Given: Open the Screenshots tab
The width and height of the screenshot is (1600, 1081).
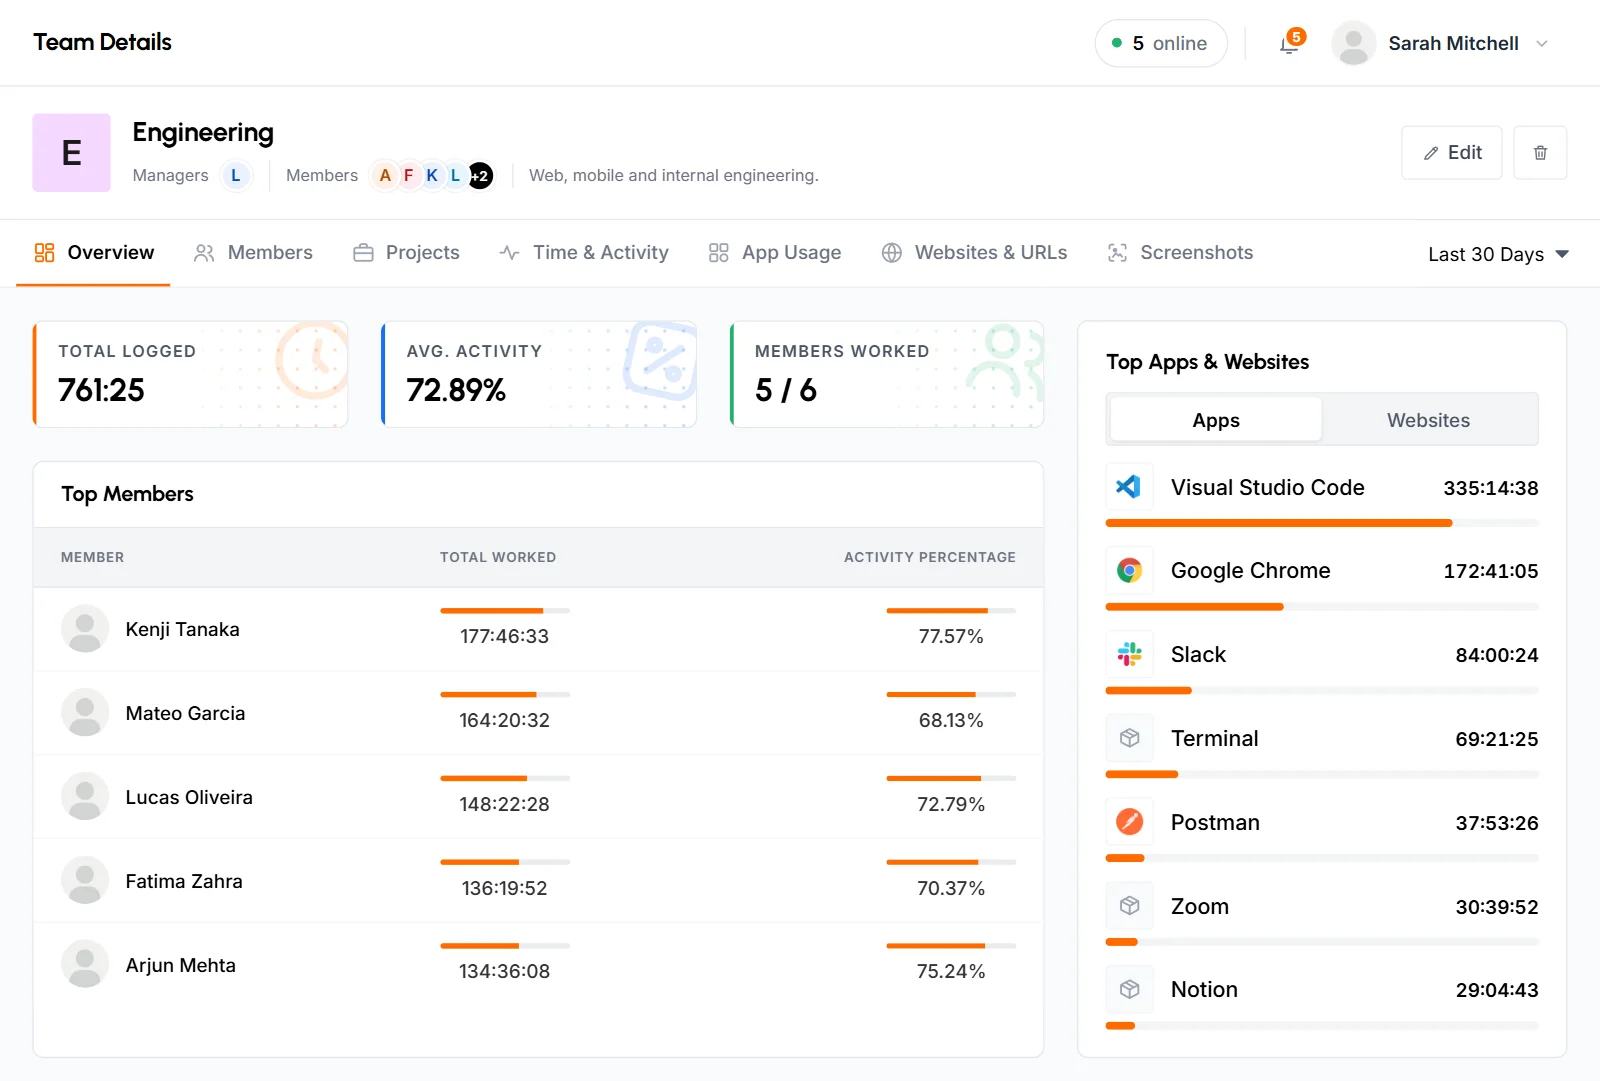Looking at the screenshot, I should click(x=1180, y=253).
